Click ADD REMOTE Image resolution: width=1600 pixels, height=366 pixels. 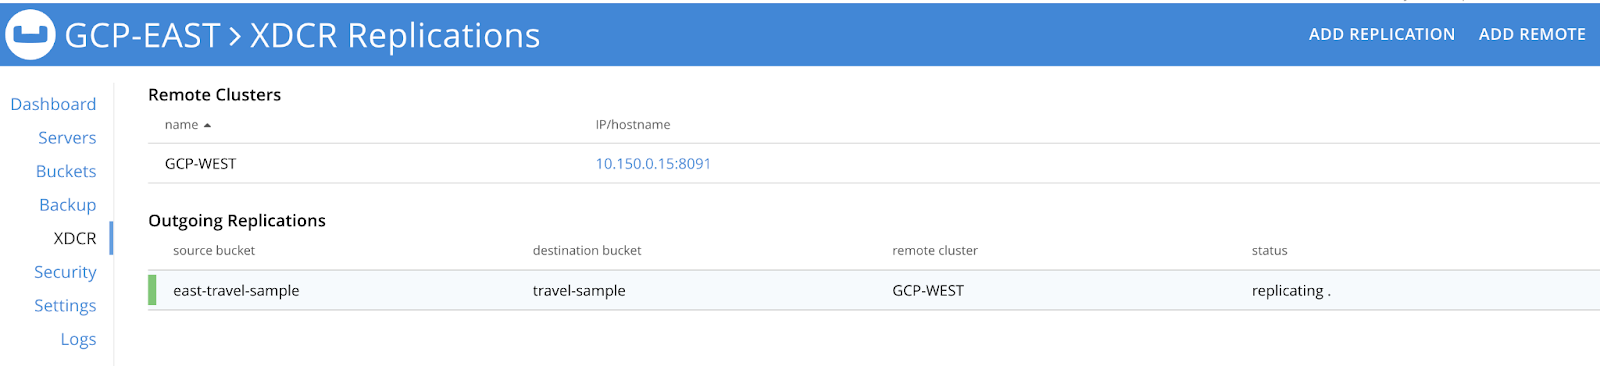(x=1532, y=34)
